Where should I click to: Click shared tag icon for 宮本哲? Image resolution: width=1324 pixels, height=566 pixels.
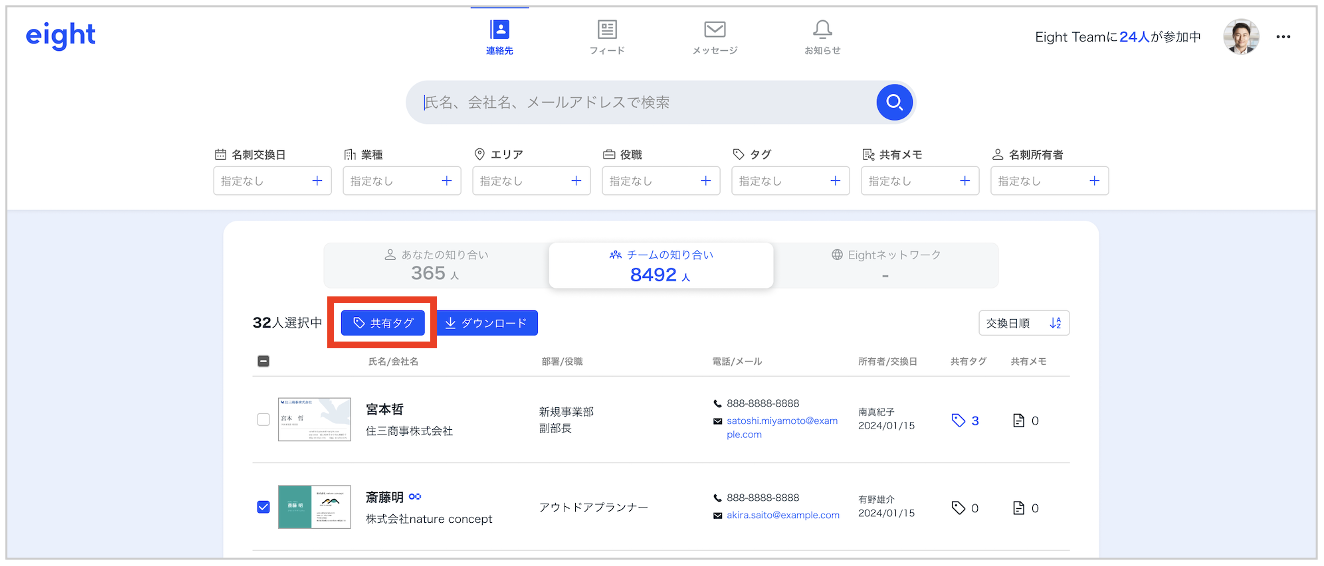pos(959,421)
